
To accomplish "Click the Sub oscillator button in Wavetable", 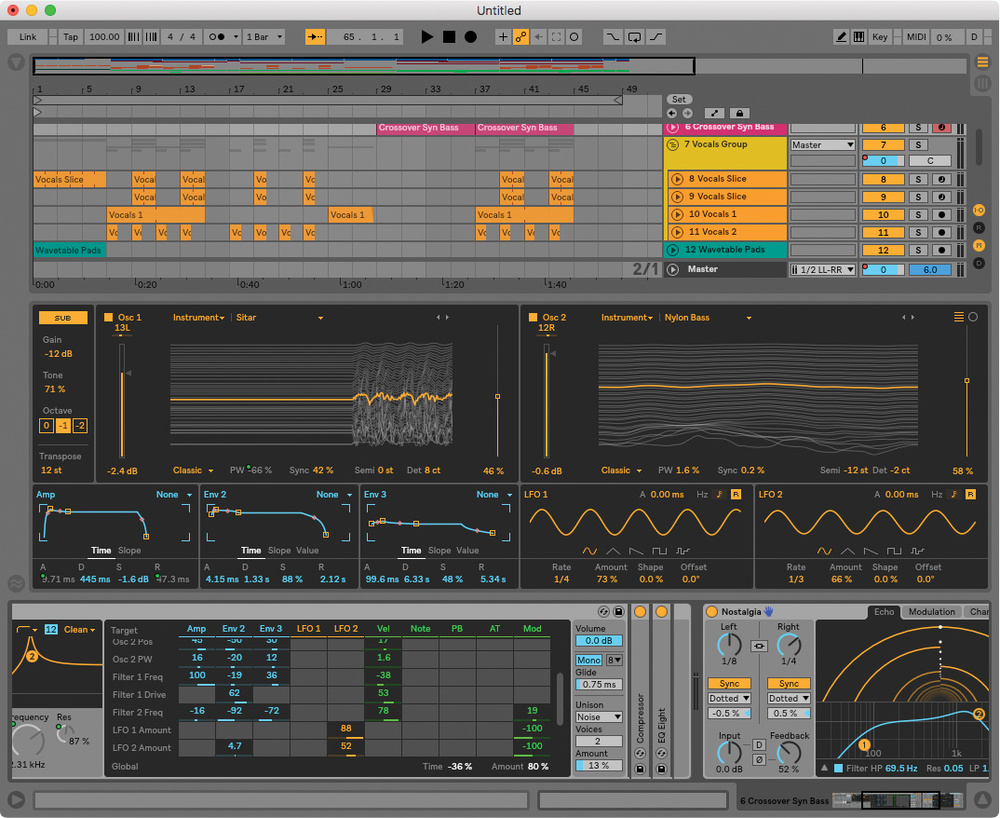I will point(62,317).
